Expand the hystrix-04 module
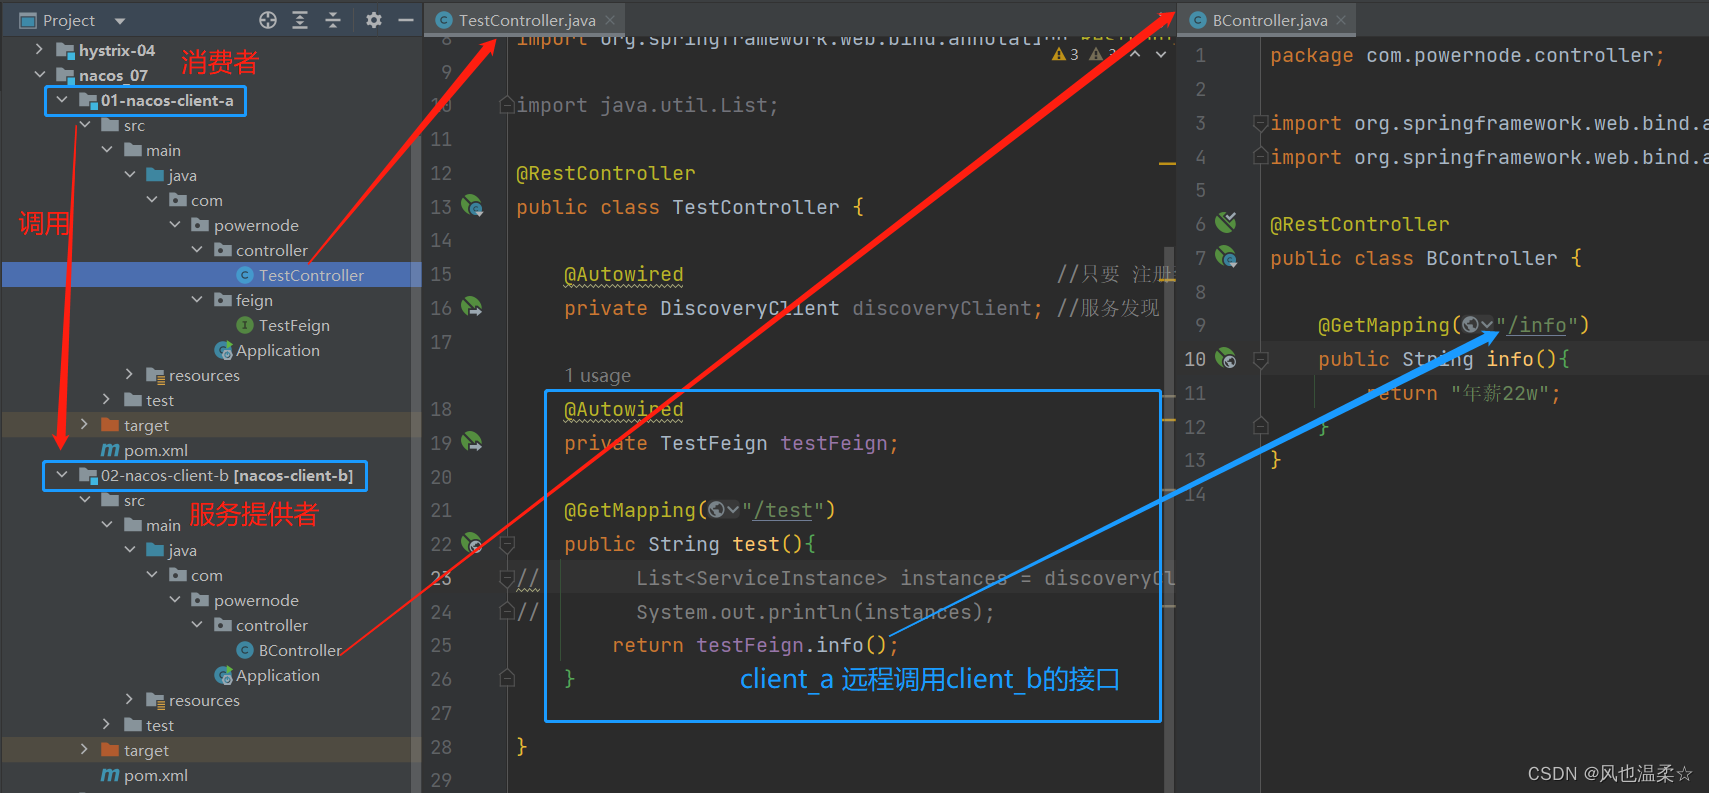 [39, 49]
